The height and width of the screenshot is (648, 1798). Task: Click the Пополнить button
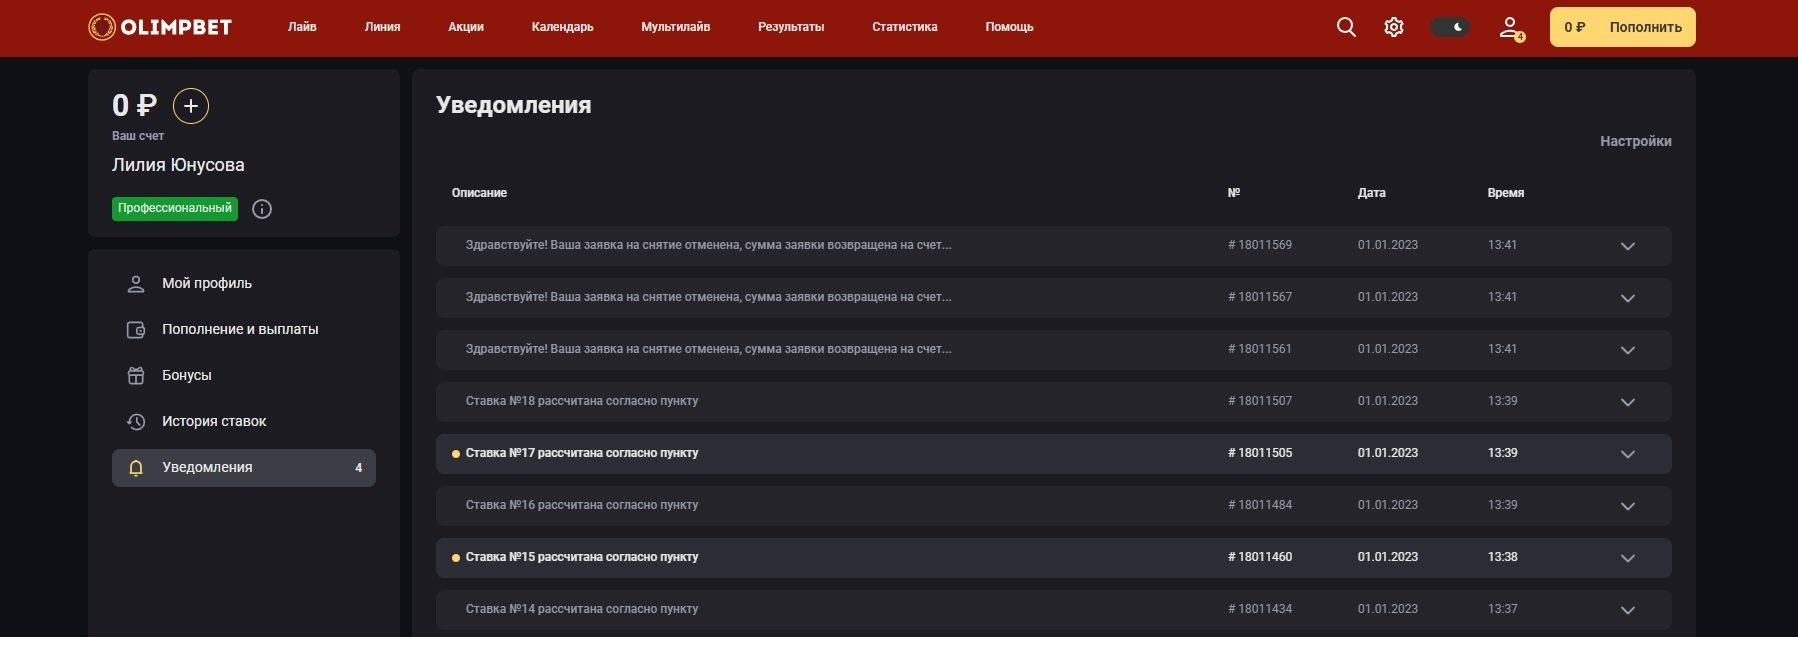[x=1645, y=27]
